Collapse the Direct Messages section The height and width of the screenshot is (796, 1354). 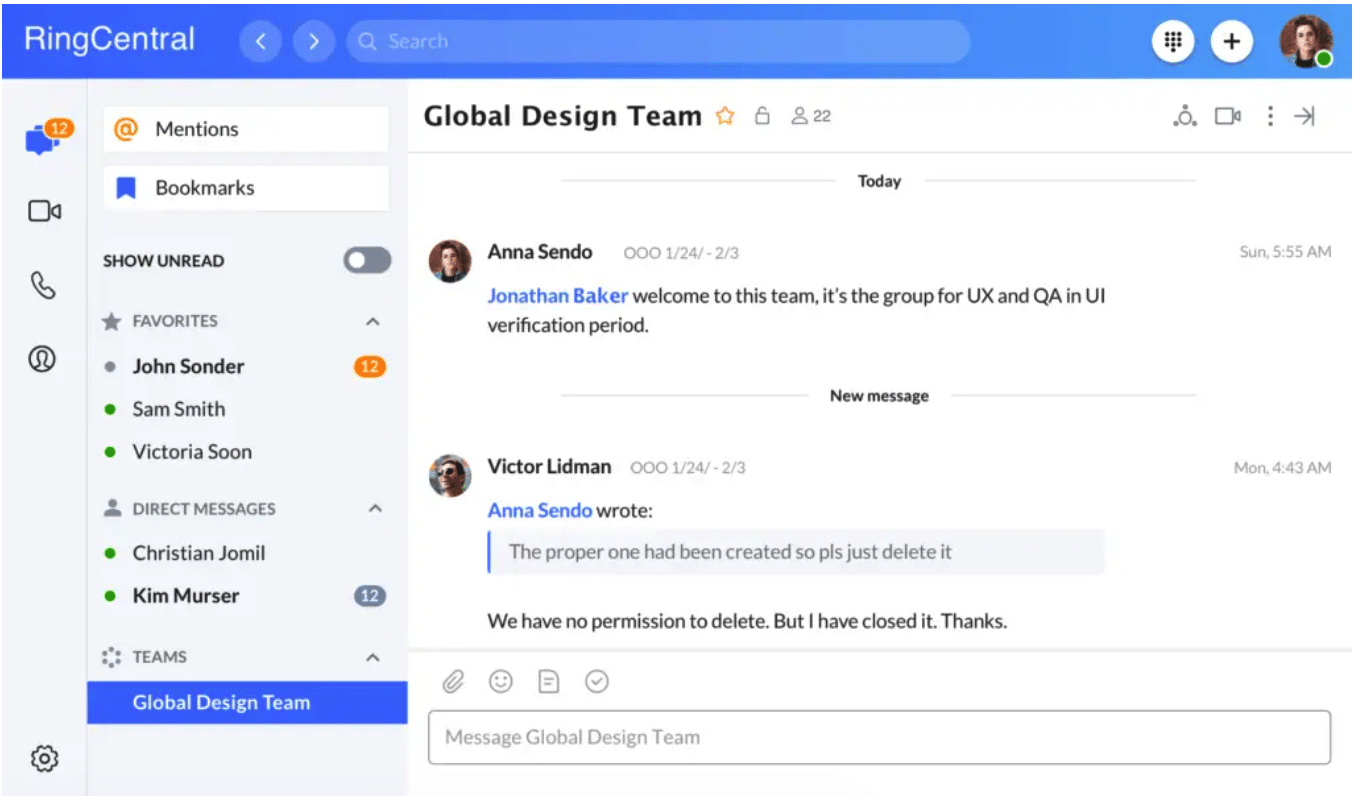pyautogui.click(x=375, y=509)
